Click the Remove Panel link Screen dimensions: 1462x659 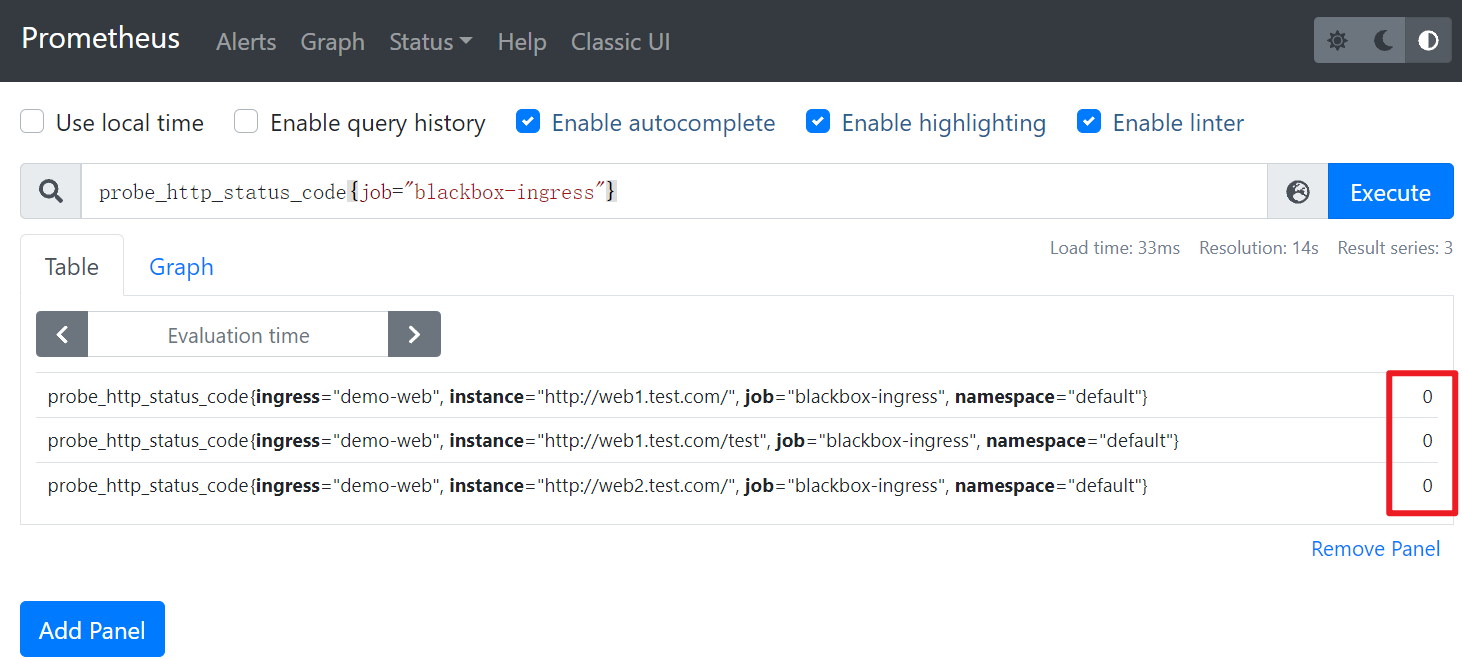coord(1375,549)
